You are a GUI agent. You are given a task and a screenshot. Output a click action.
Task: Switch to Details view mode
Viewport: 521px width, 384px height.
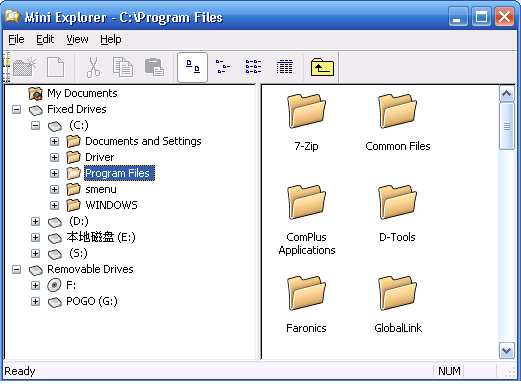(x=284, y=67)
